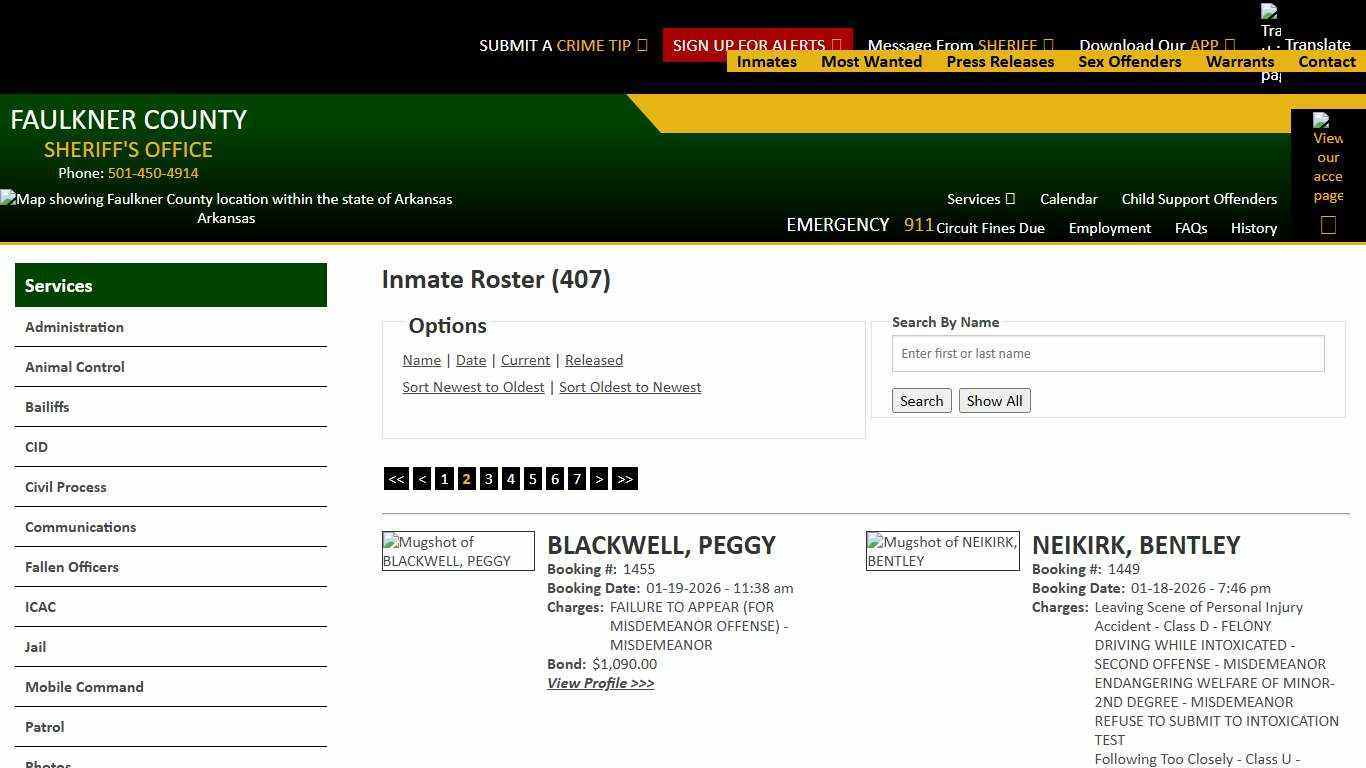Viewport: 1366px width, 768px height.
Task: Click the Search By Name input field
Action: coord(1107,353)
